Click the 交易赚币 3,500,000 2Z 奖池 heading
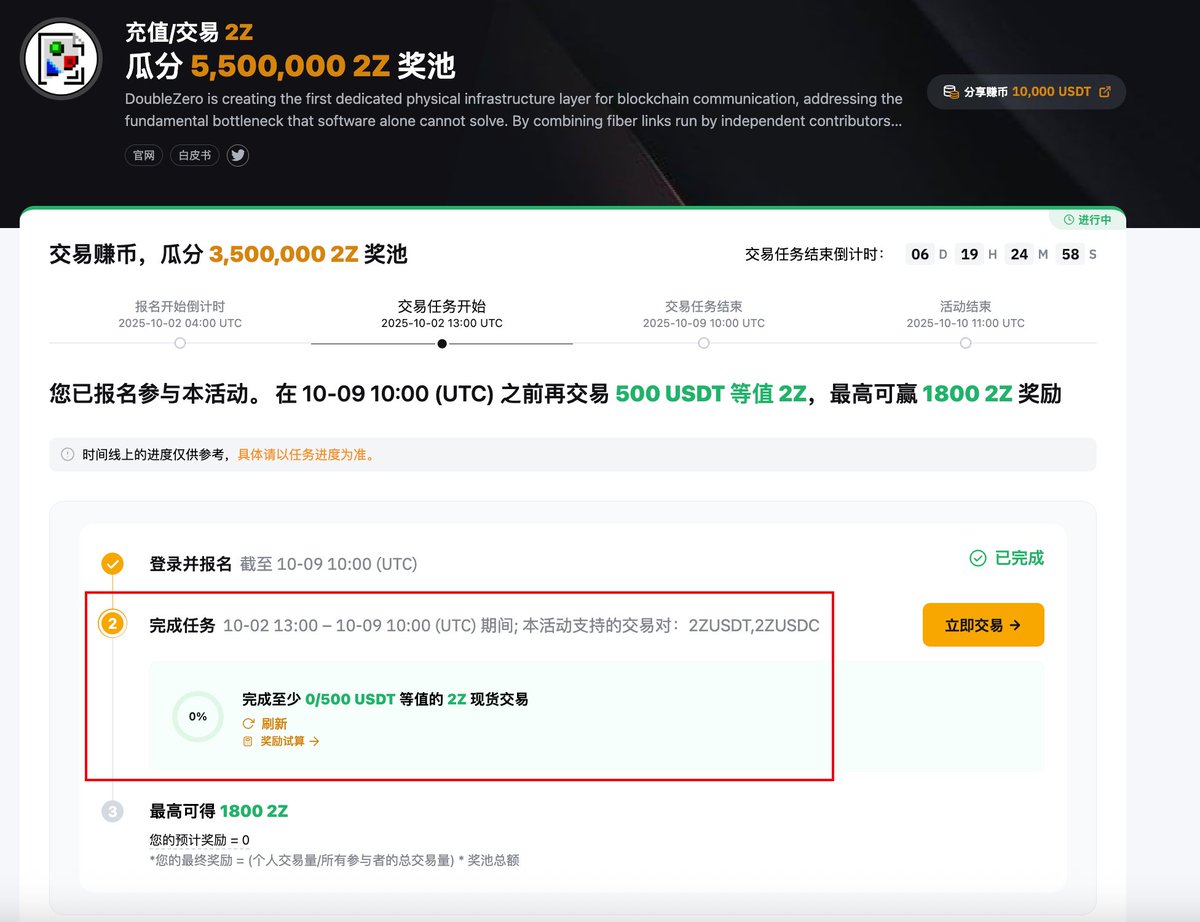 228,254
